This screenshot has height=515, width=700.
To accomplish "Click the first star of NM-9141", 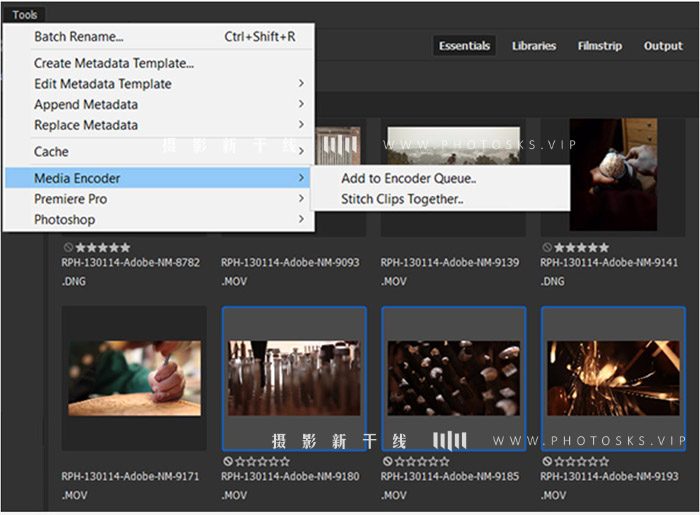I will click(x=559, y=247).
